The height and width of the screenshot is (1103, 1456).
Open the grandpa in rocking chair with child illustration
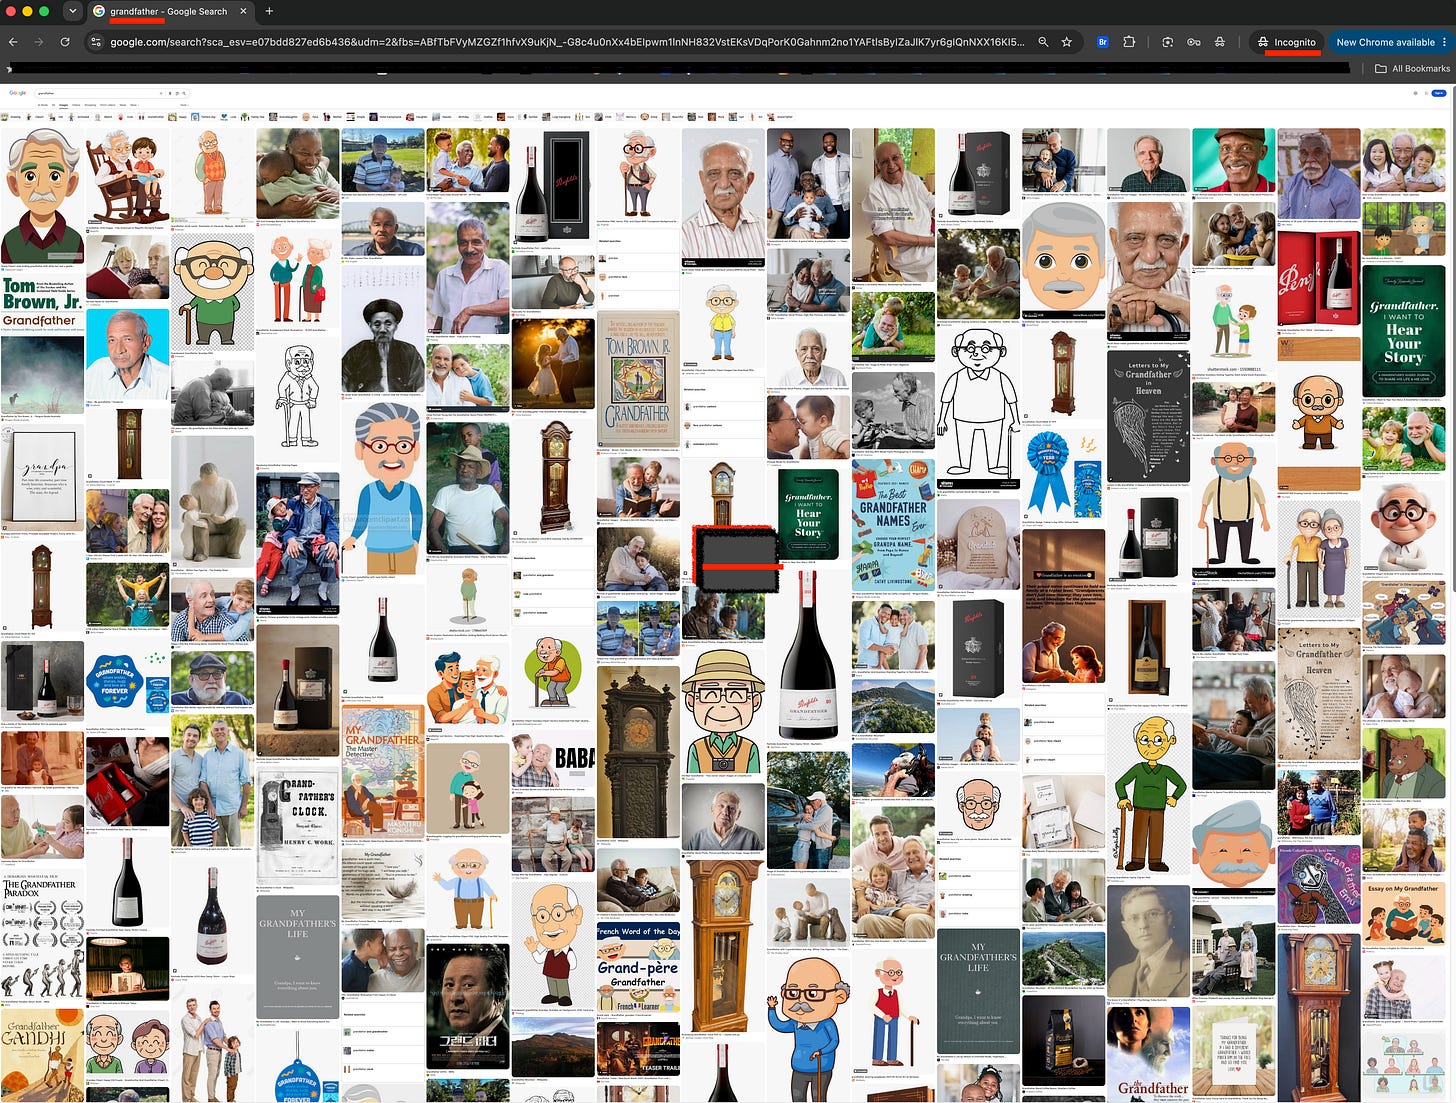click(x=127, y=179)
